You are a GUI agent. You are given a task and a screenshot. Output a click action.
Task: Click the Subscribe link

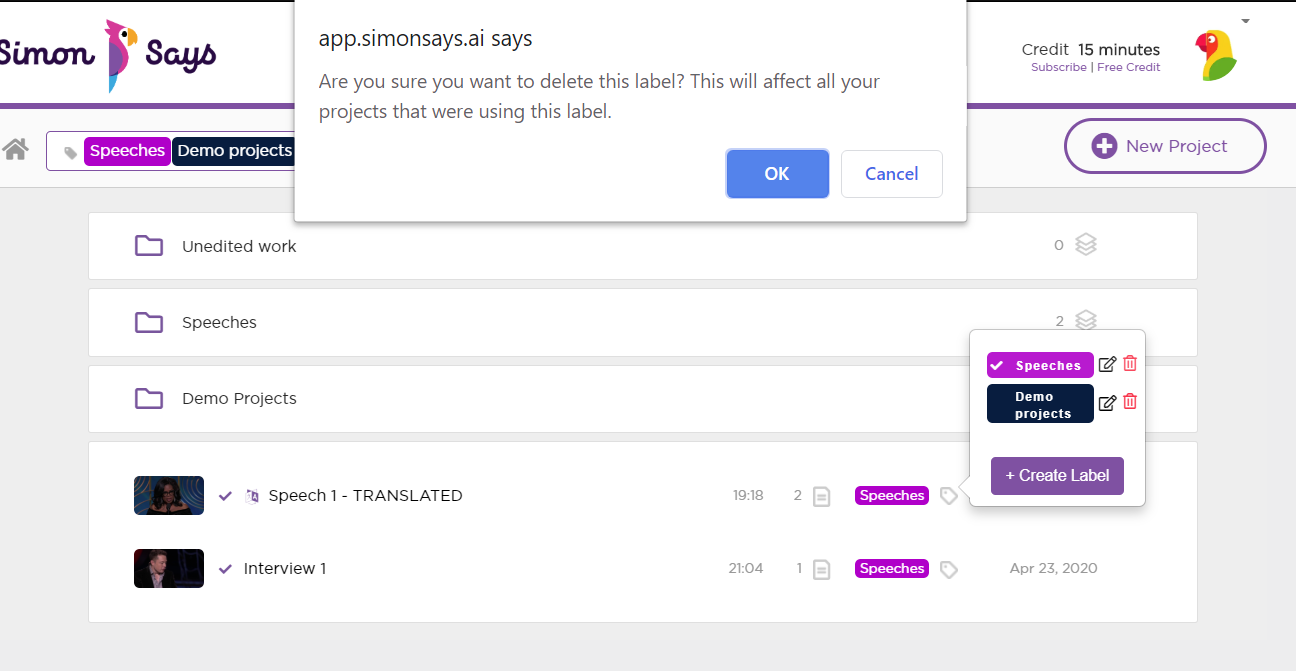coord(1058,67)
